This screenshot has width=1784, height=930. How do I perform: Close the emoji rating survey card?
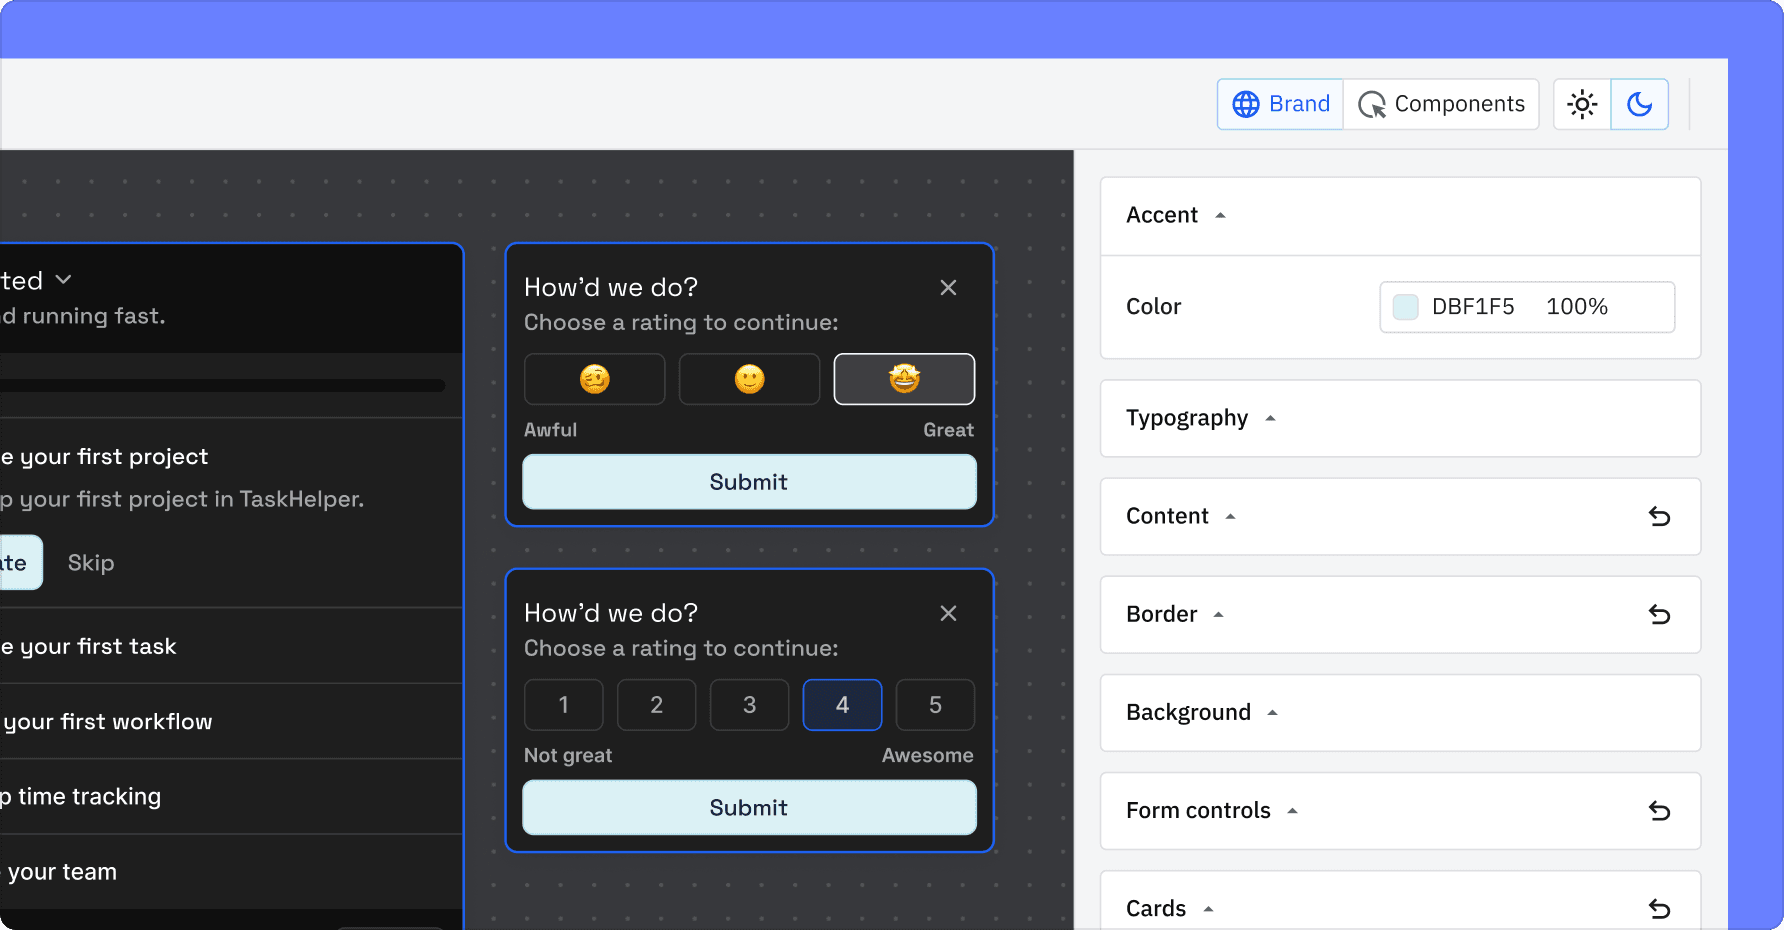tap(948, 288)
